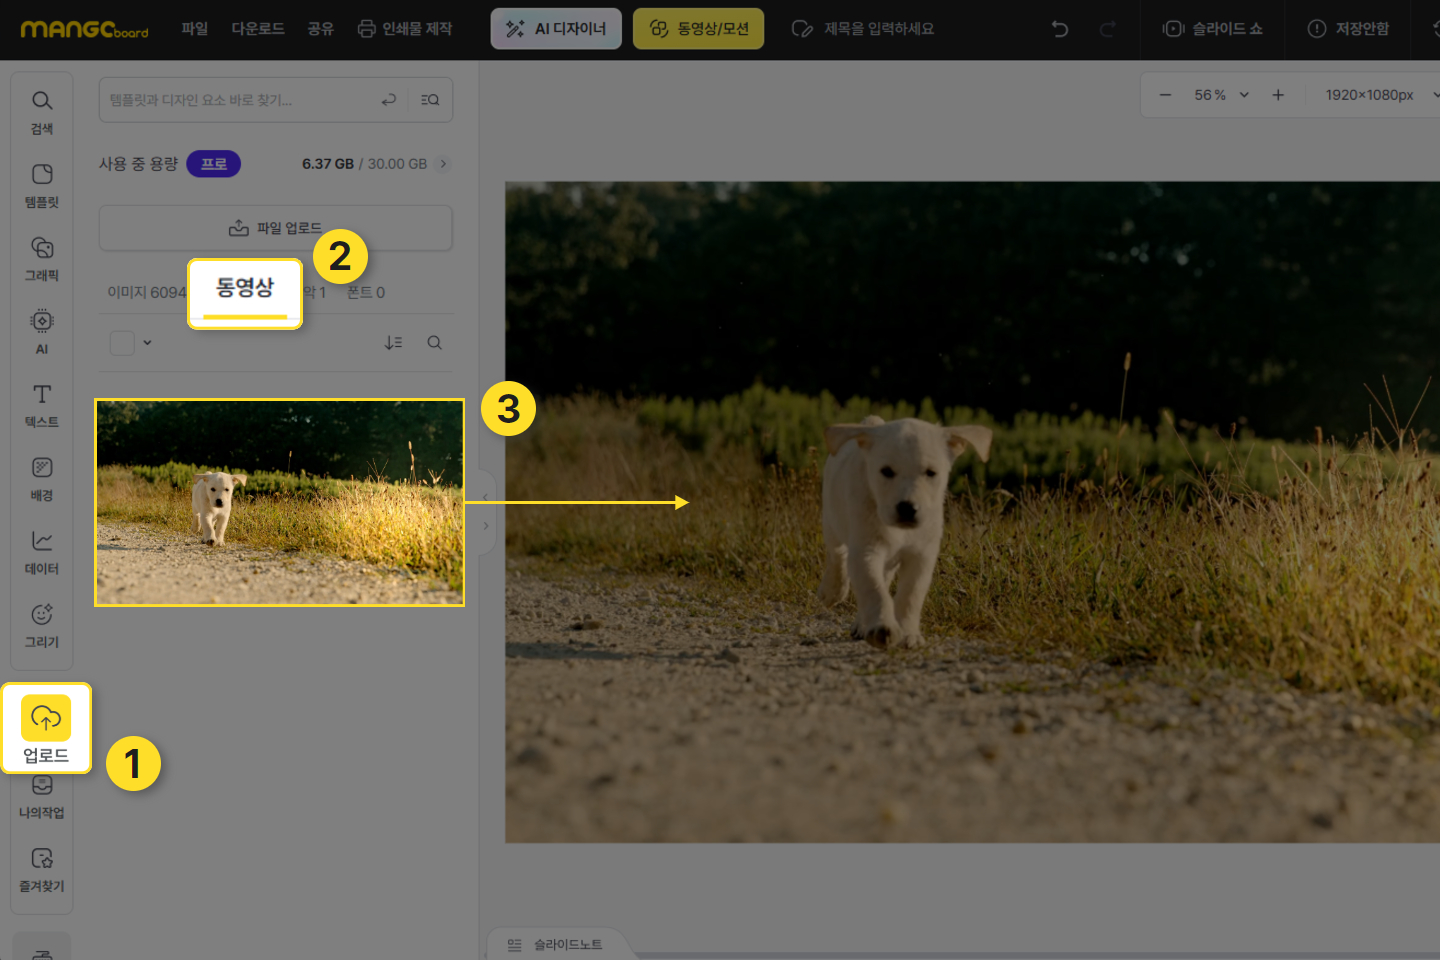Click the AI 디자이너 button
Screen dimensions: 1440x960
point(556,29)
